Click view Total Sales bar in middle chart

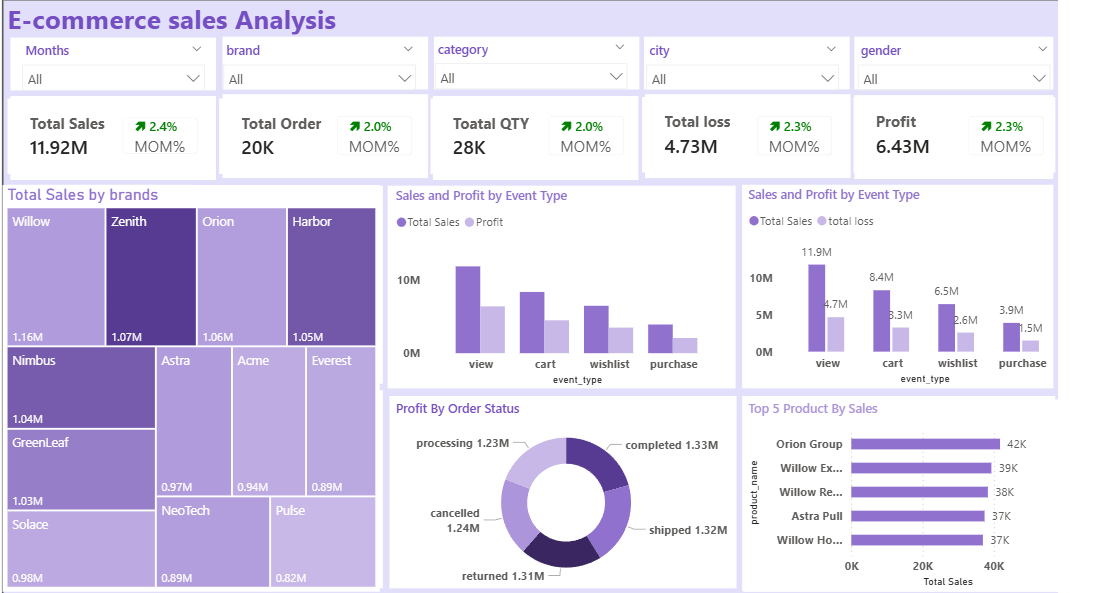(468, 309)
